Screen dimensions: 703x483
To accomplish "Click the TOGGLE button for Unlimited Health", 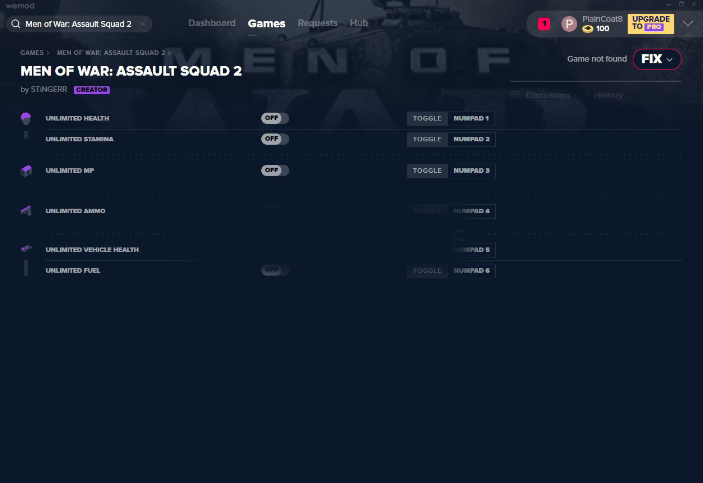I will [x=427, y=118].
